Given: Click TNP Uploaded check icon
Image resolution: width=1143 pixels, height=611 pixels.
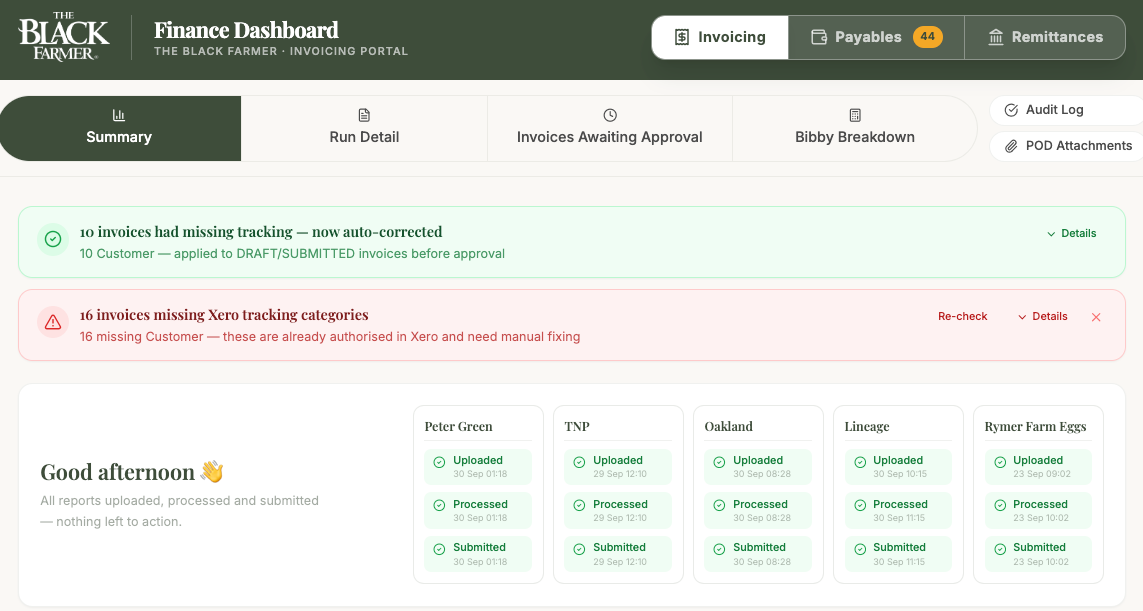Looking at the screenshot, I should 580,462.
